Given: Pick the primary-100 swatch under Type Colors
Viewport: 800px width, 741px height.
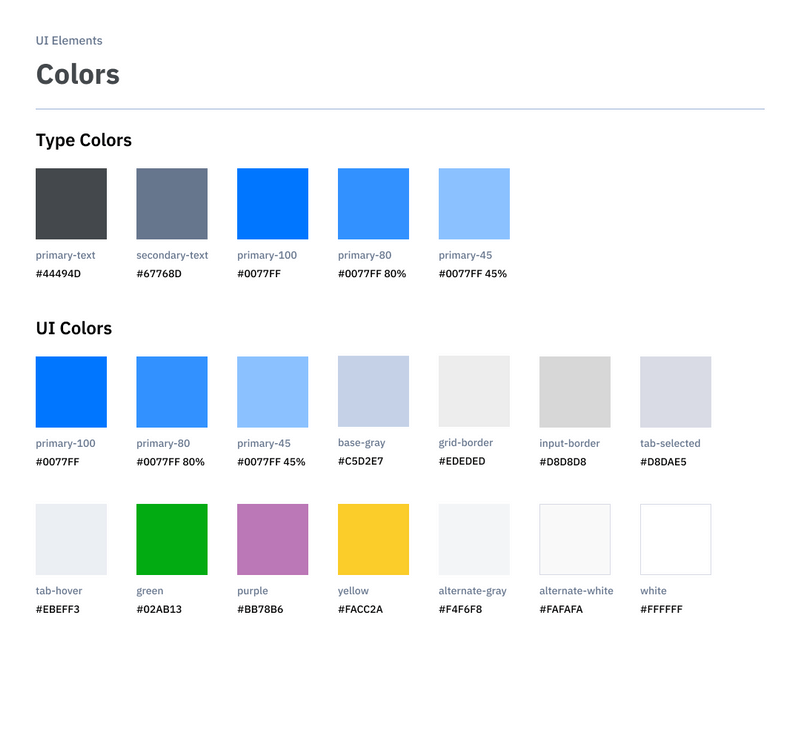Looking at the screenshot, I should pos(272,204).
